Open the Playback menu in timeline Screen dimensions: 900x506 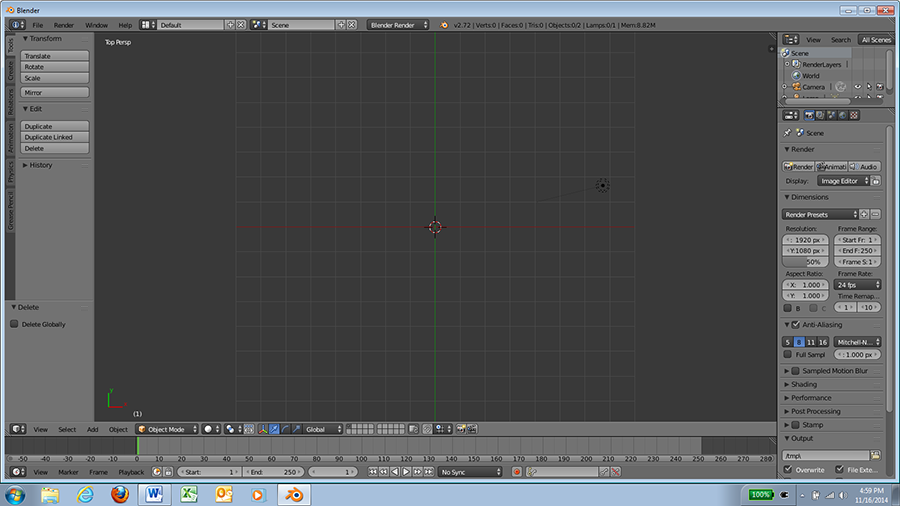click(131, 472)
